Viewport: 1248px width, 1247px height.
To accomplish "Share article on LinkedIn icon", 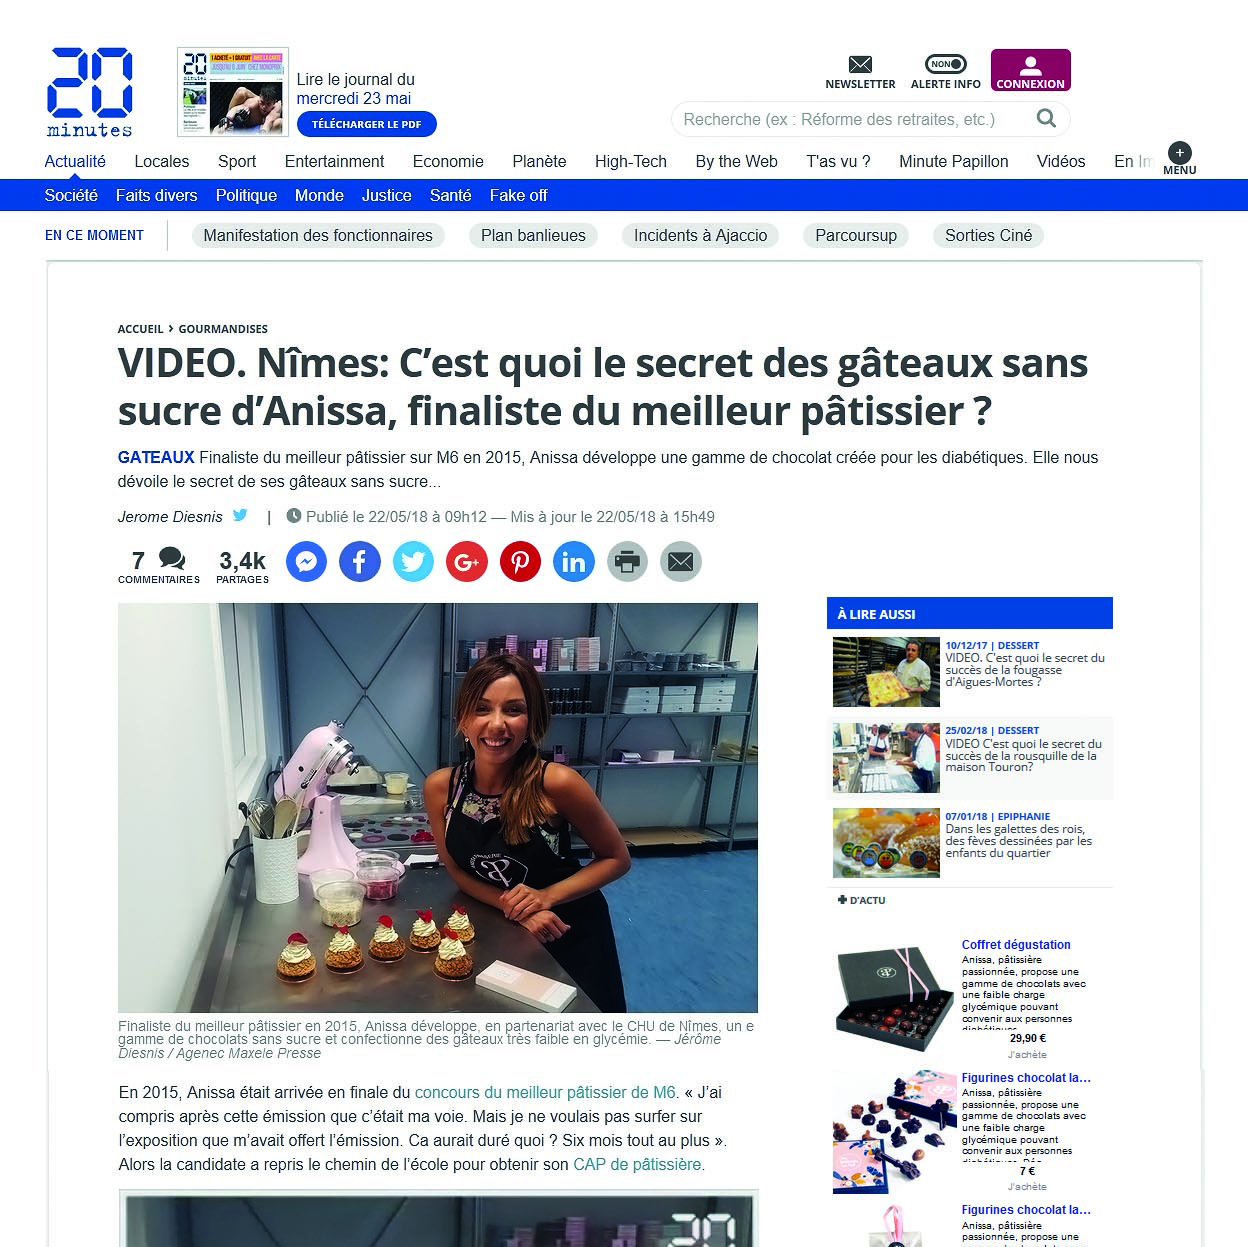I will click(x=574, y=562).
